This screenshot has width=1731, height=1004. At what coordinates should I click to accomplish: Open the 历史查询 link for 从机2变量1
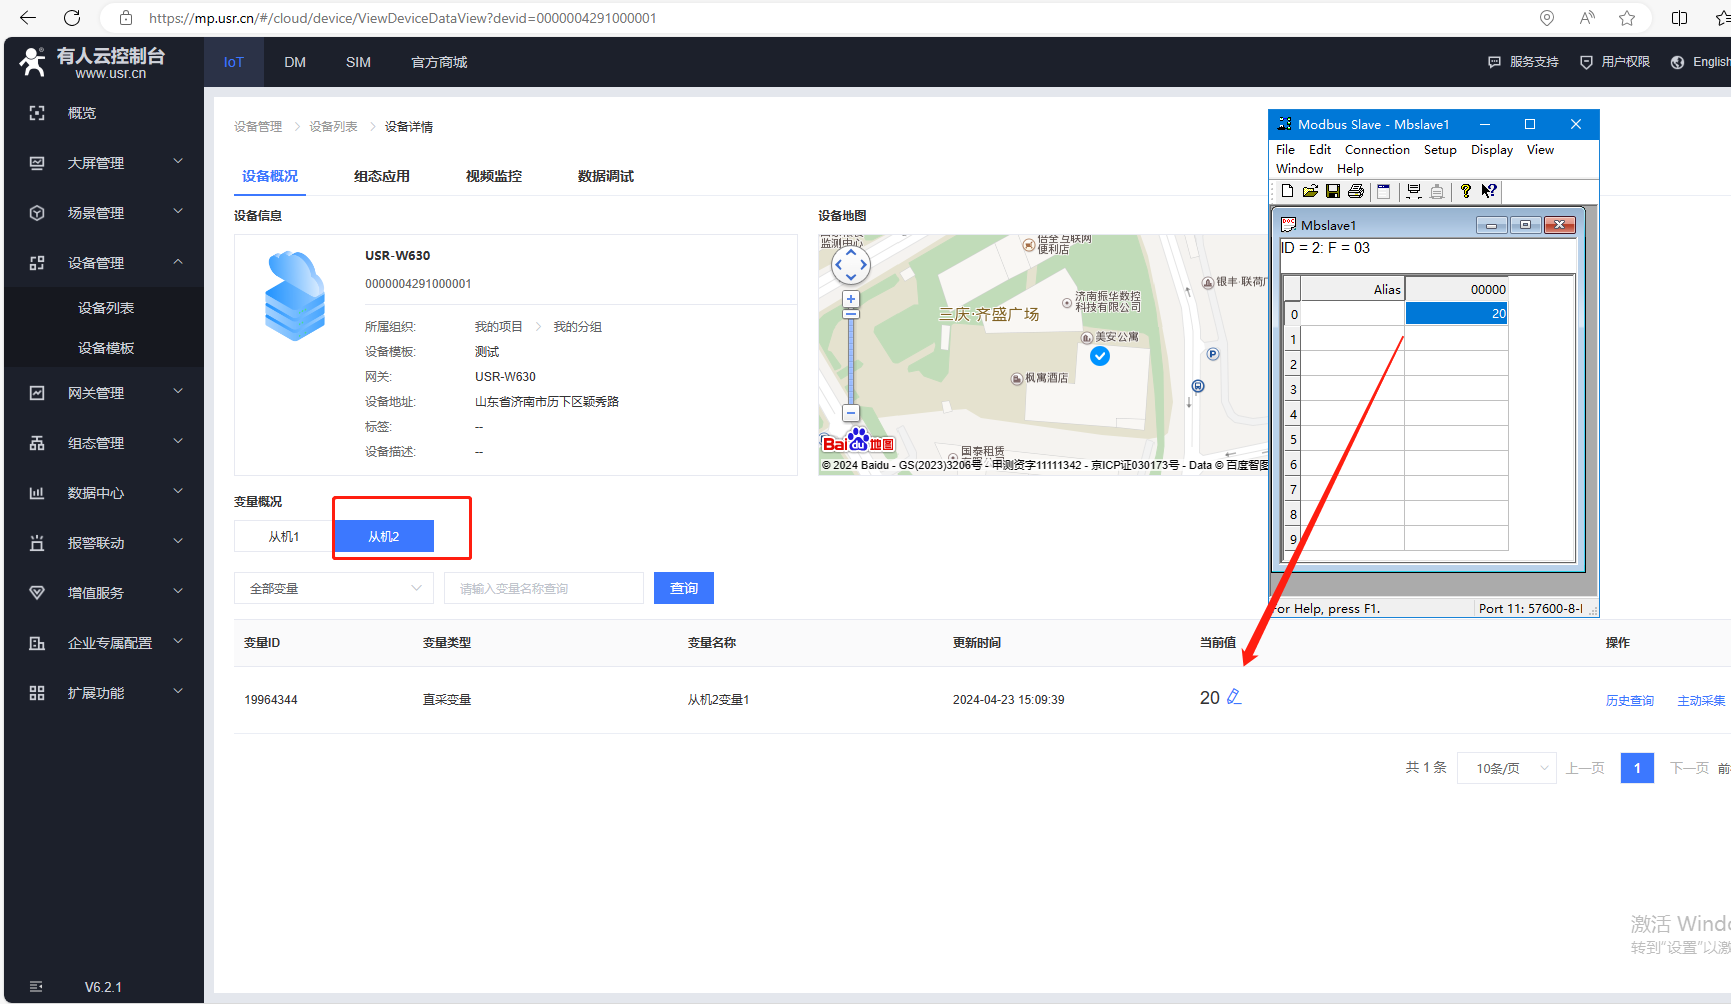point(1629,700)
